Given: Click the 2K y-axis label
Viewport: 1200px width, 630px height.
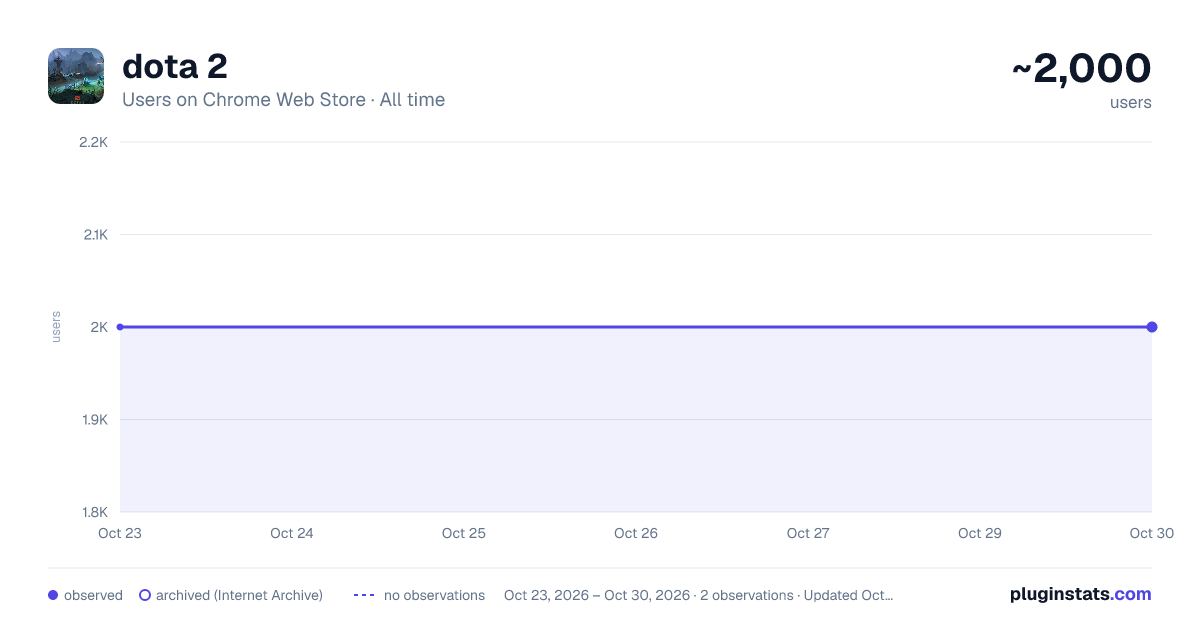Looking at the screenshot, I should pos(99,327).
